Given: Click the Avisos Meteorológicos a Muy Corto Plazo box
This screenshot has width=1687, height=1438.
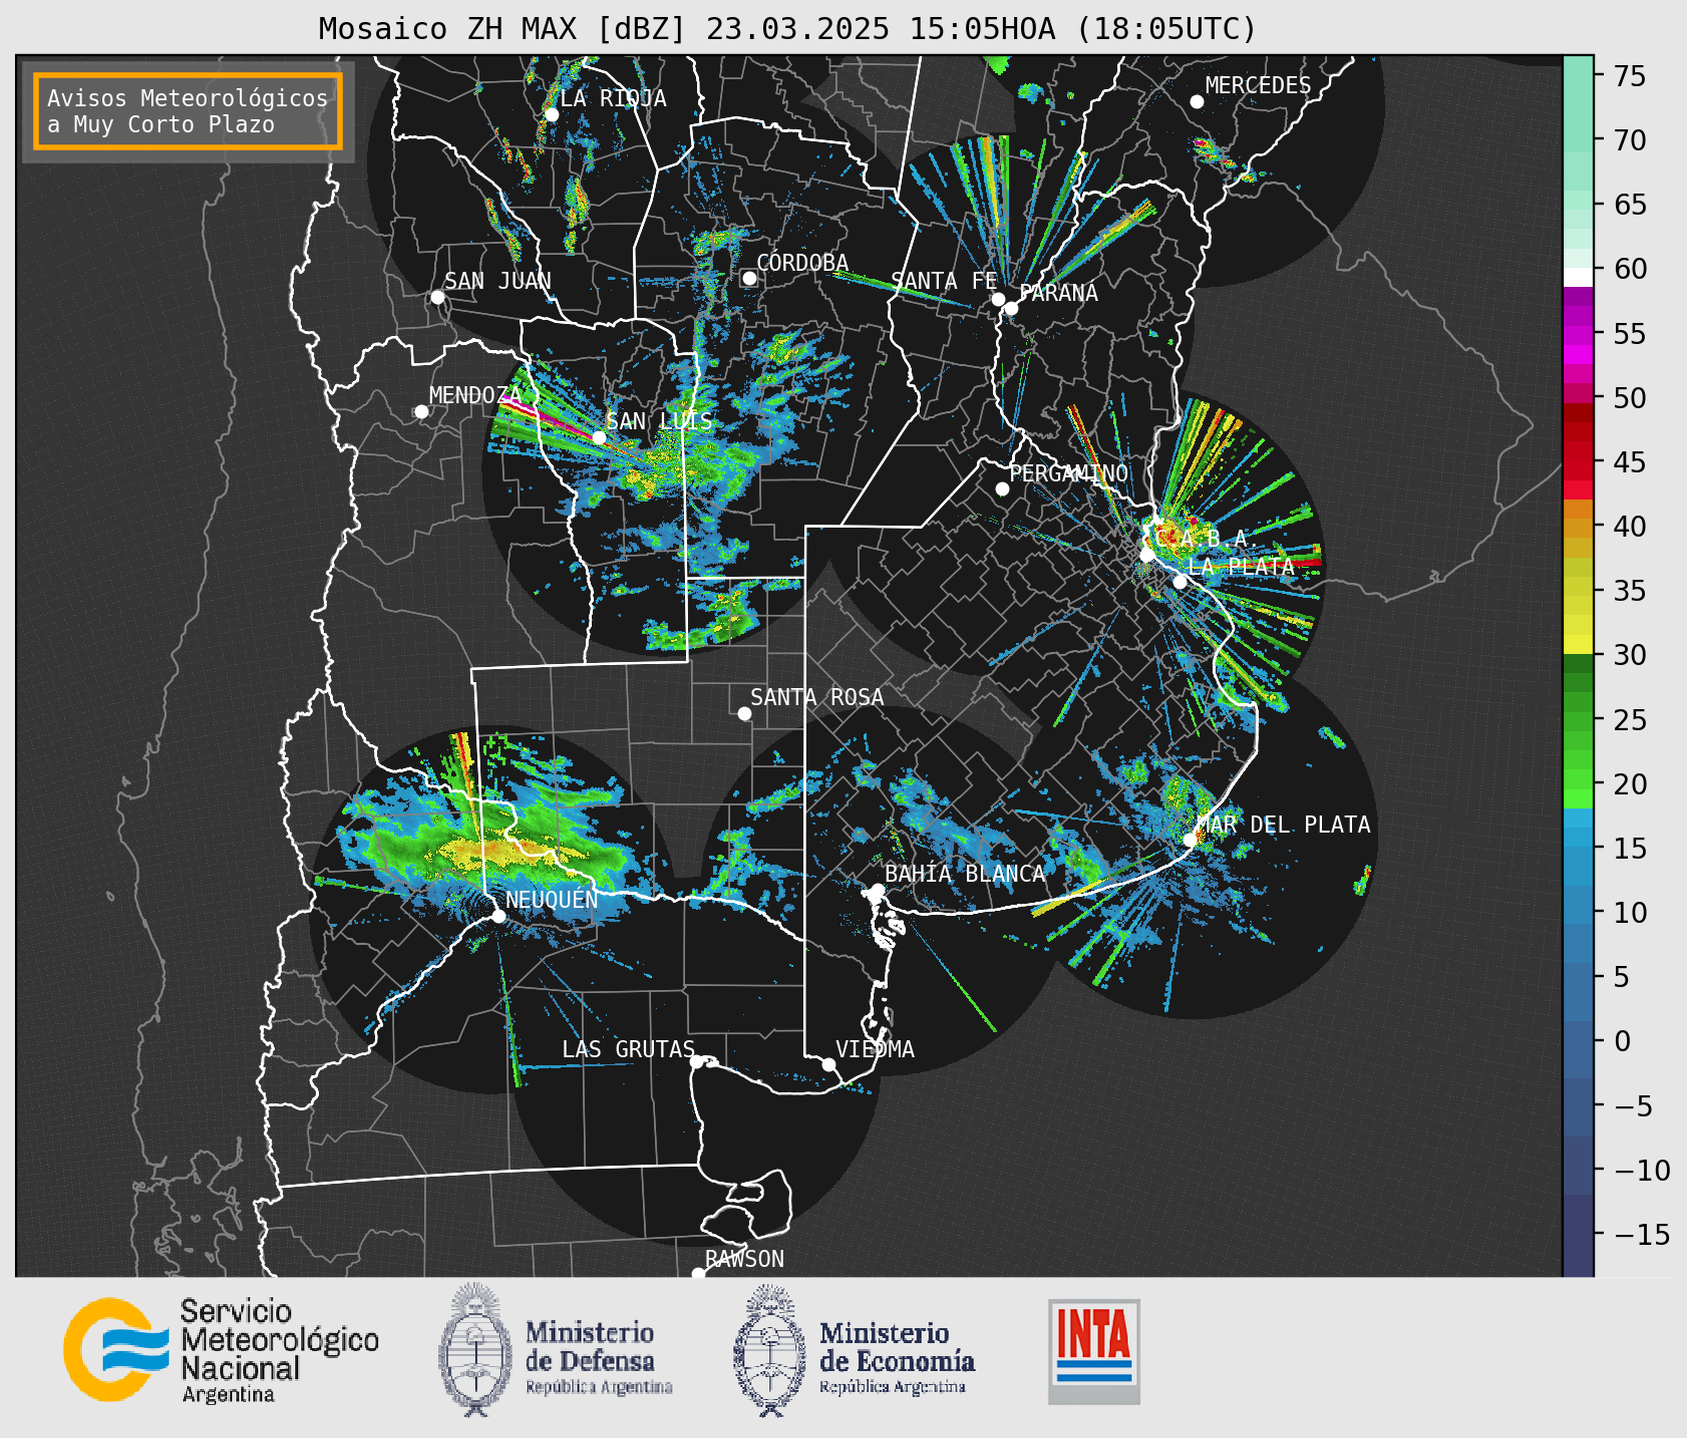Looking at the screenshot, I should tap(188, 111).
